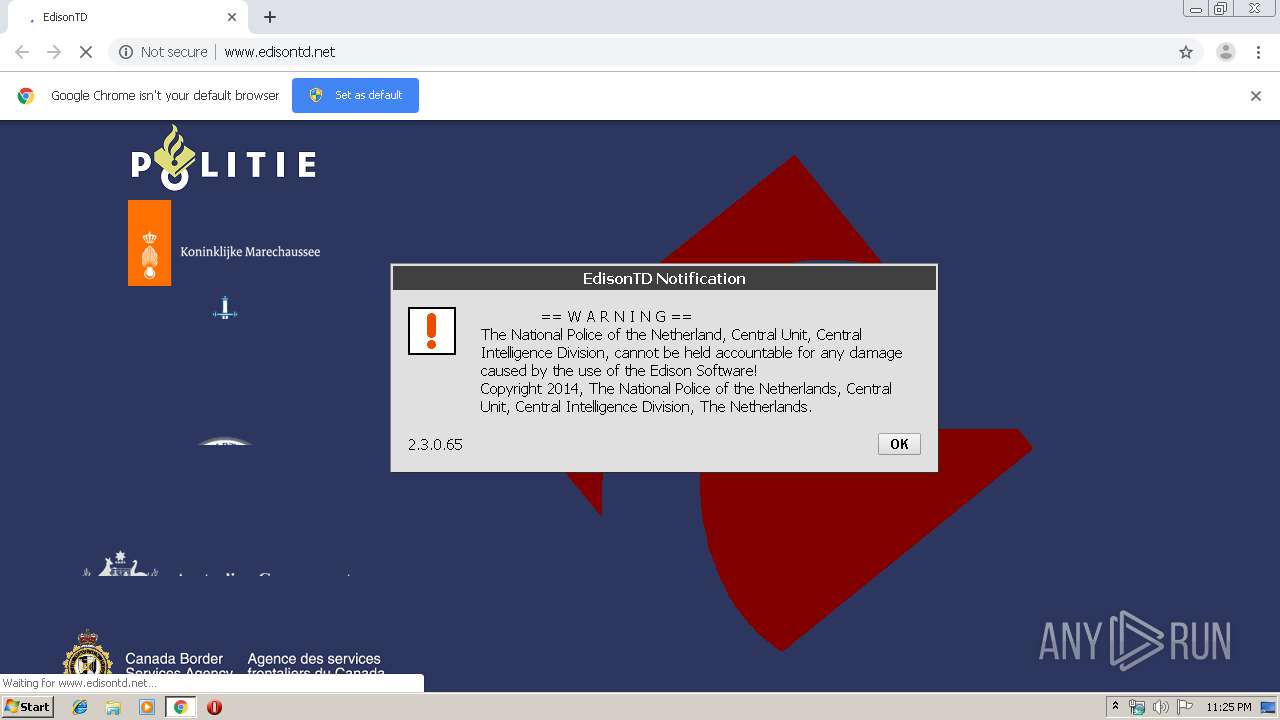Click the == W A R N I N G == heading
The height and width of the screenshot is (720, 1280).
[x=617, y=317]
